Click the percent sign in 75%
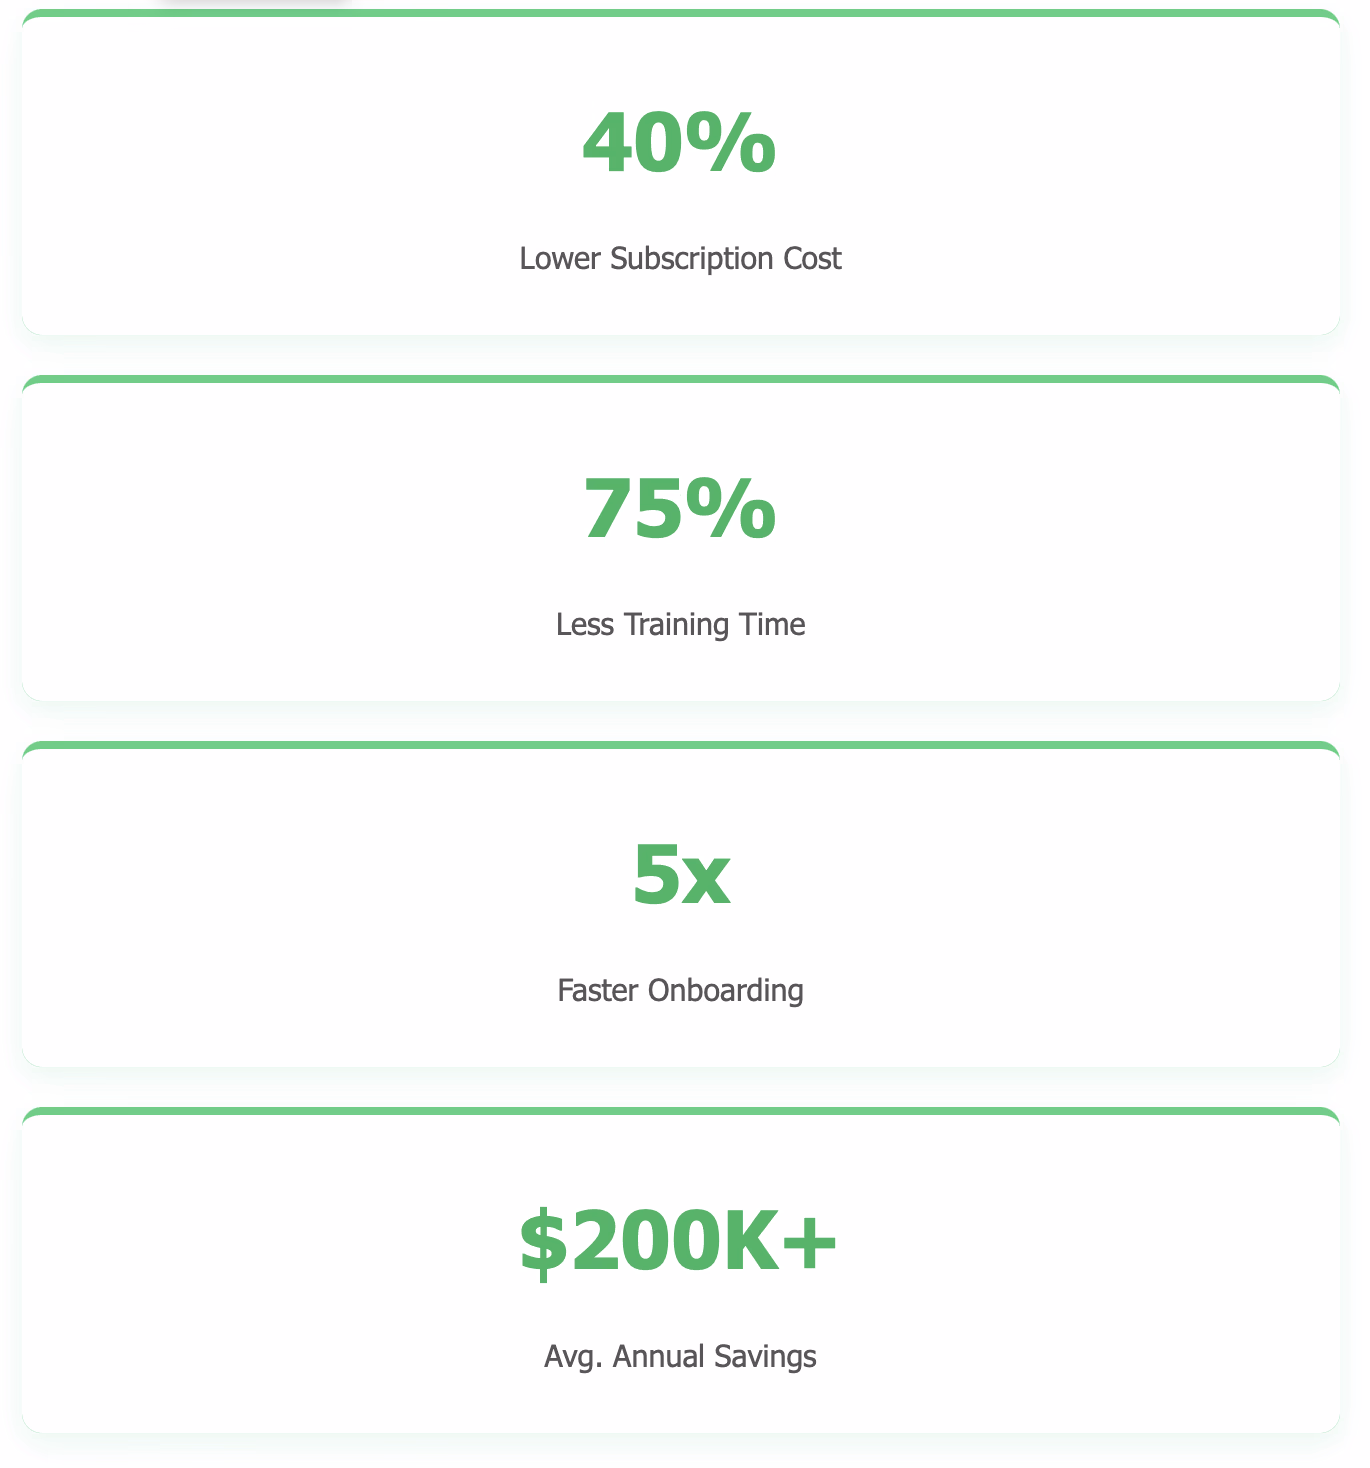Viewport: 1370px width, 1468px height. point(737,510)
